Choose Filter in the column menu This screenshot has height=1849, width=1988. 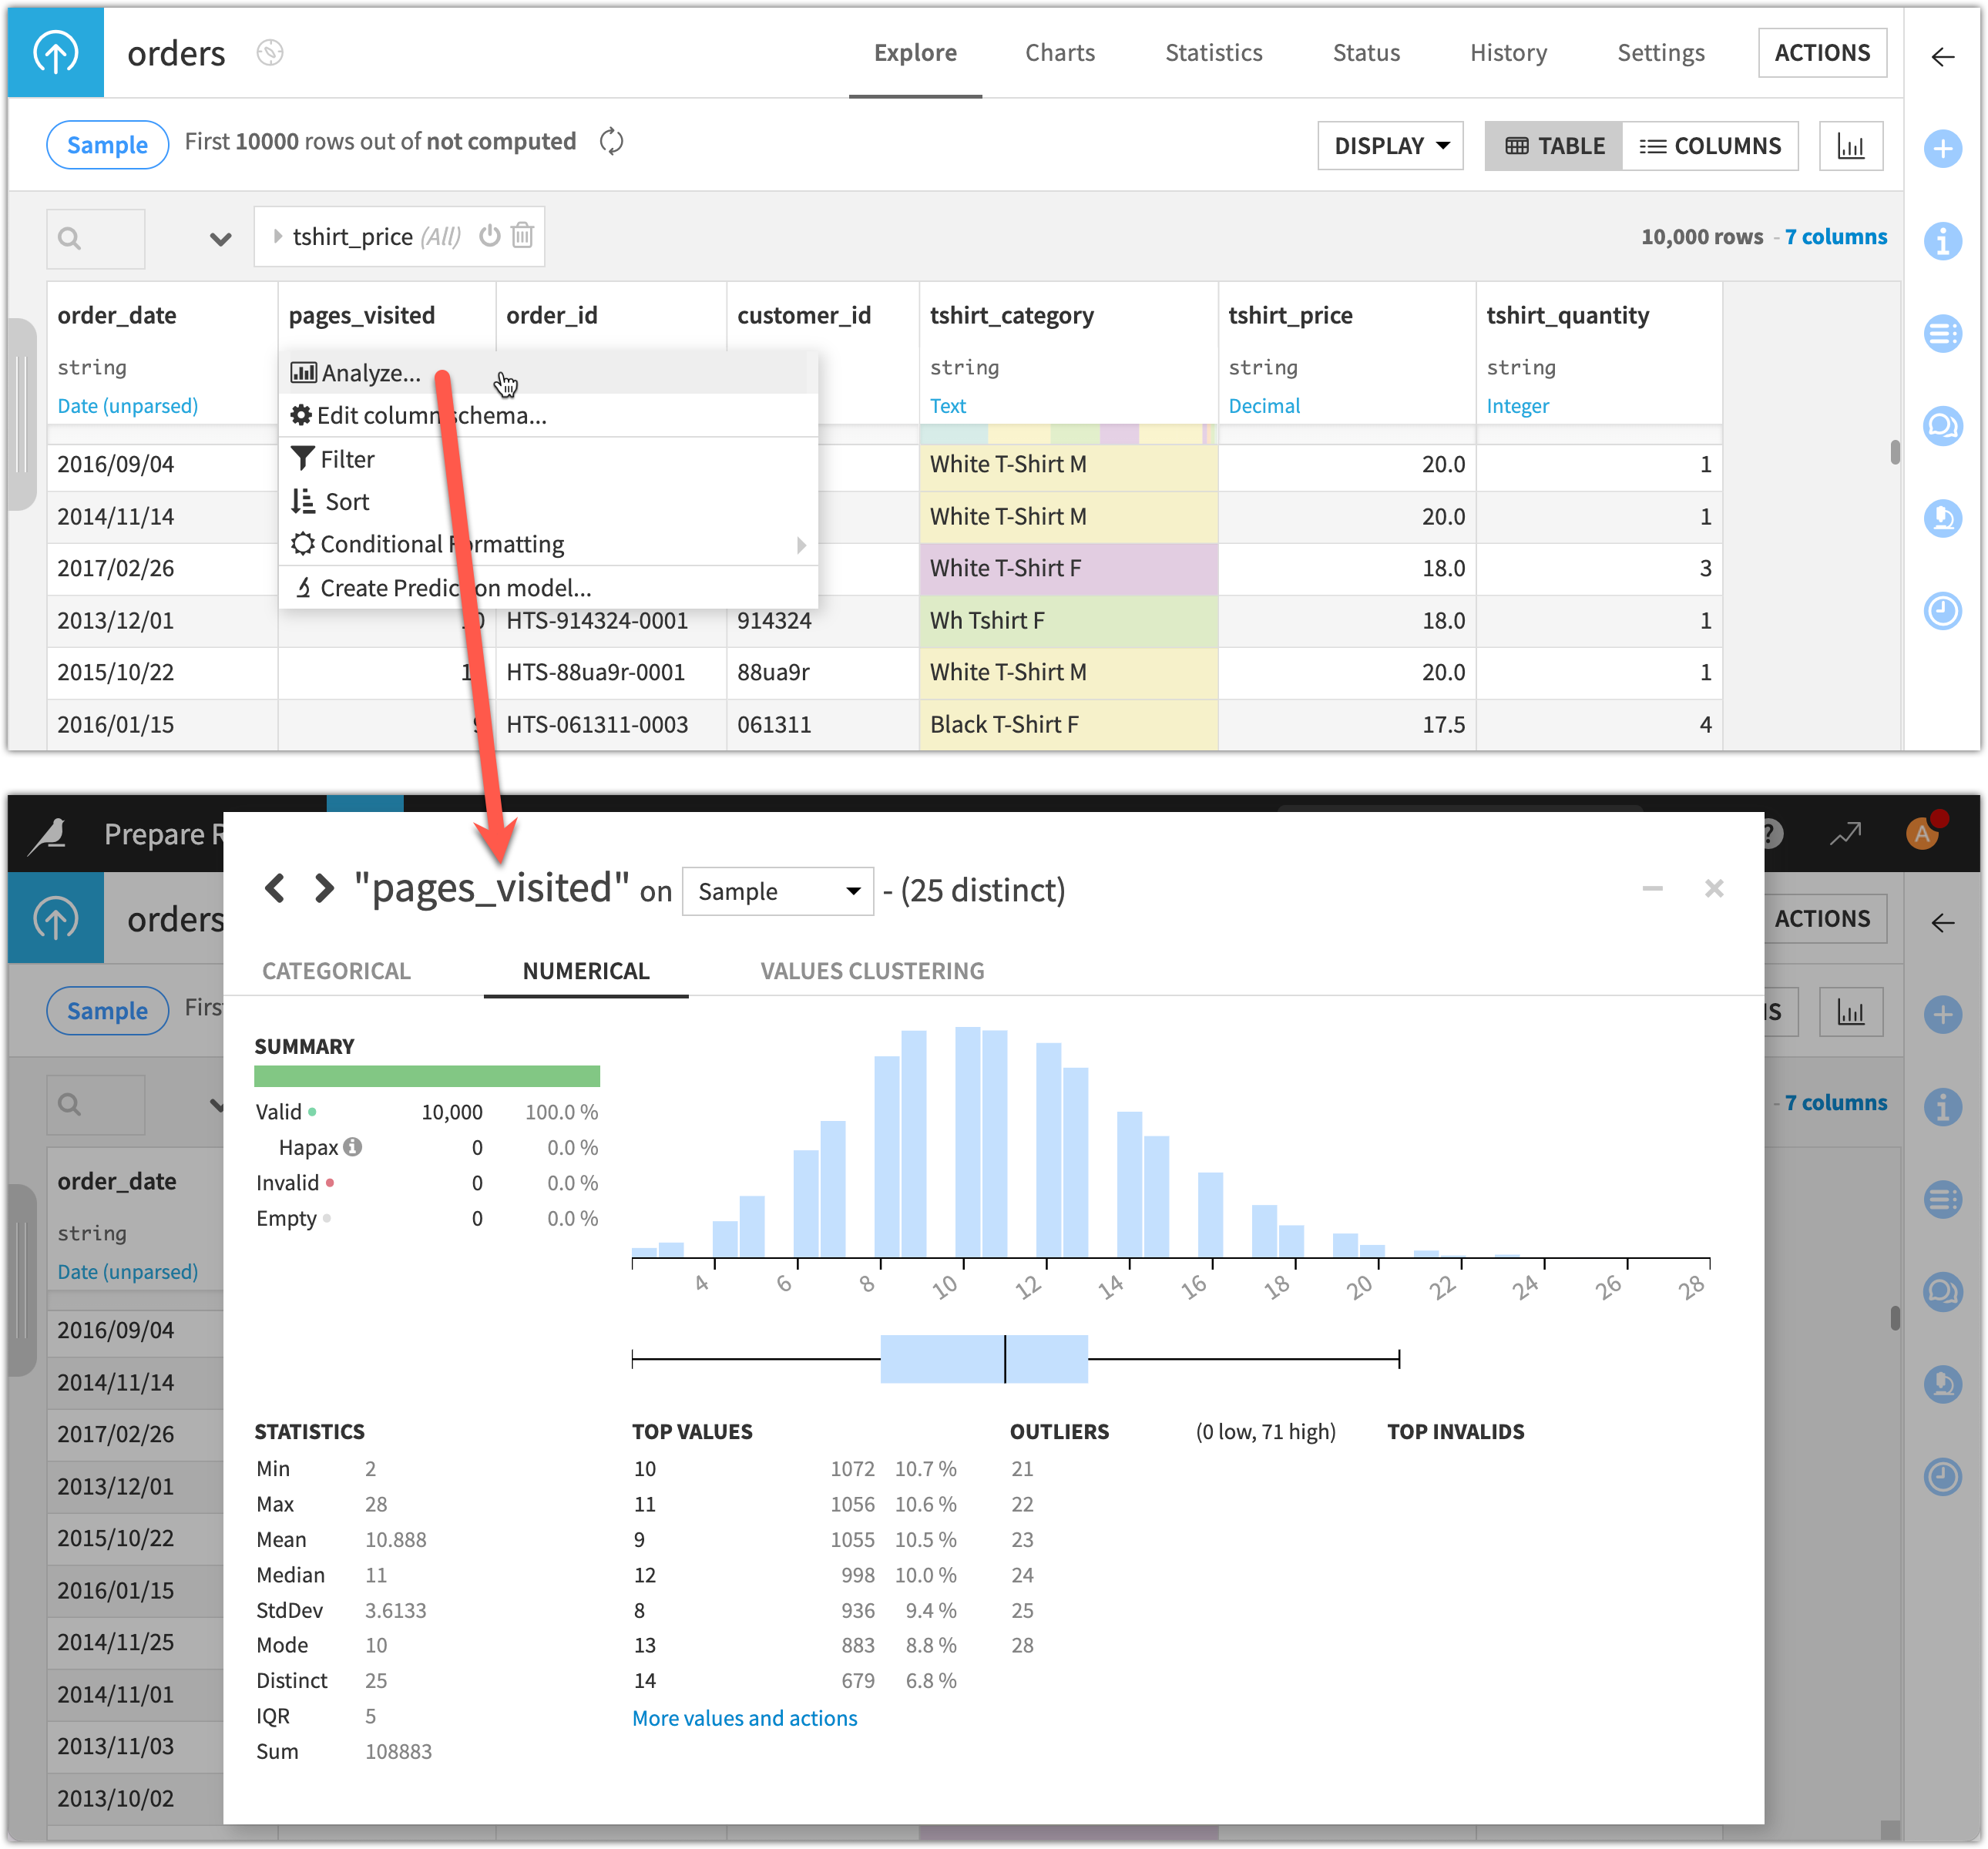tap(548, 460)
